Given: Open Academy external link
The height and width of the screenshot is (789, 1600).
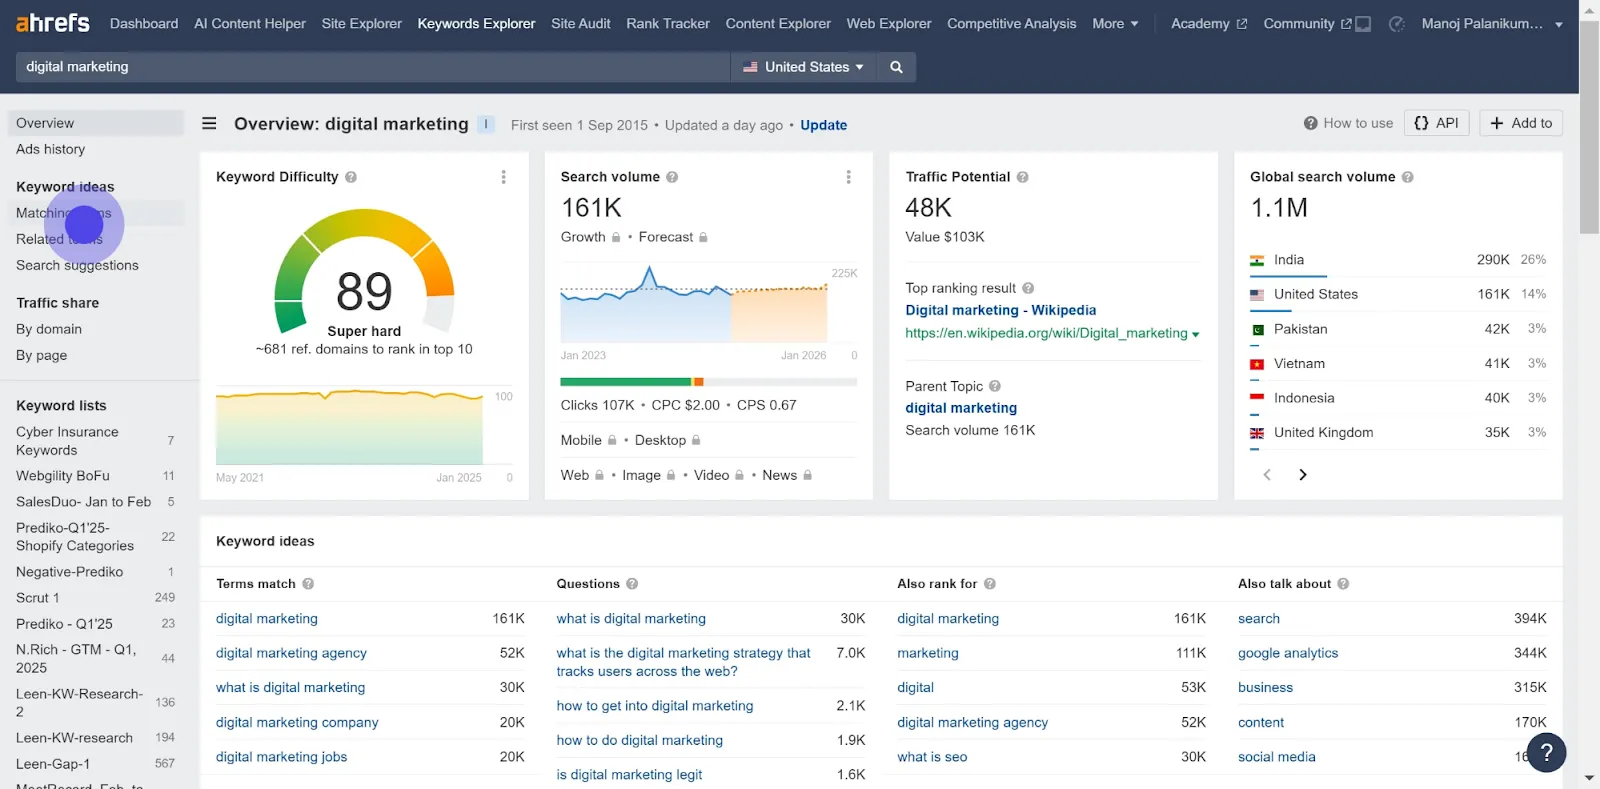Looking at the screenshot, I should coord(1209,24).
